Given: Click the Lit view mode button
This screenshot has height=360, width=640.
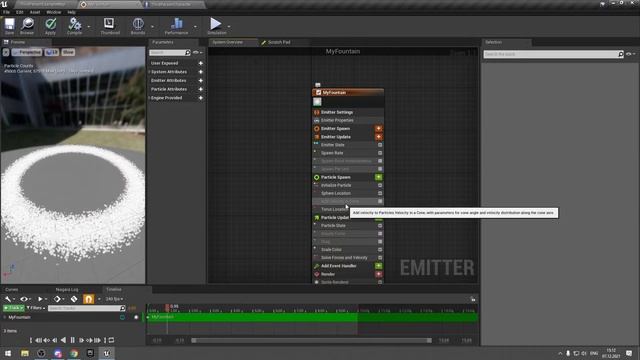Looking at the screenshot, I should click(x=52, y=52).
